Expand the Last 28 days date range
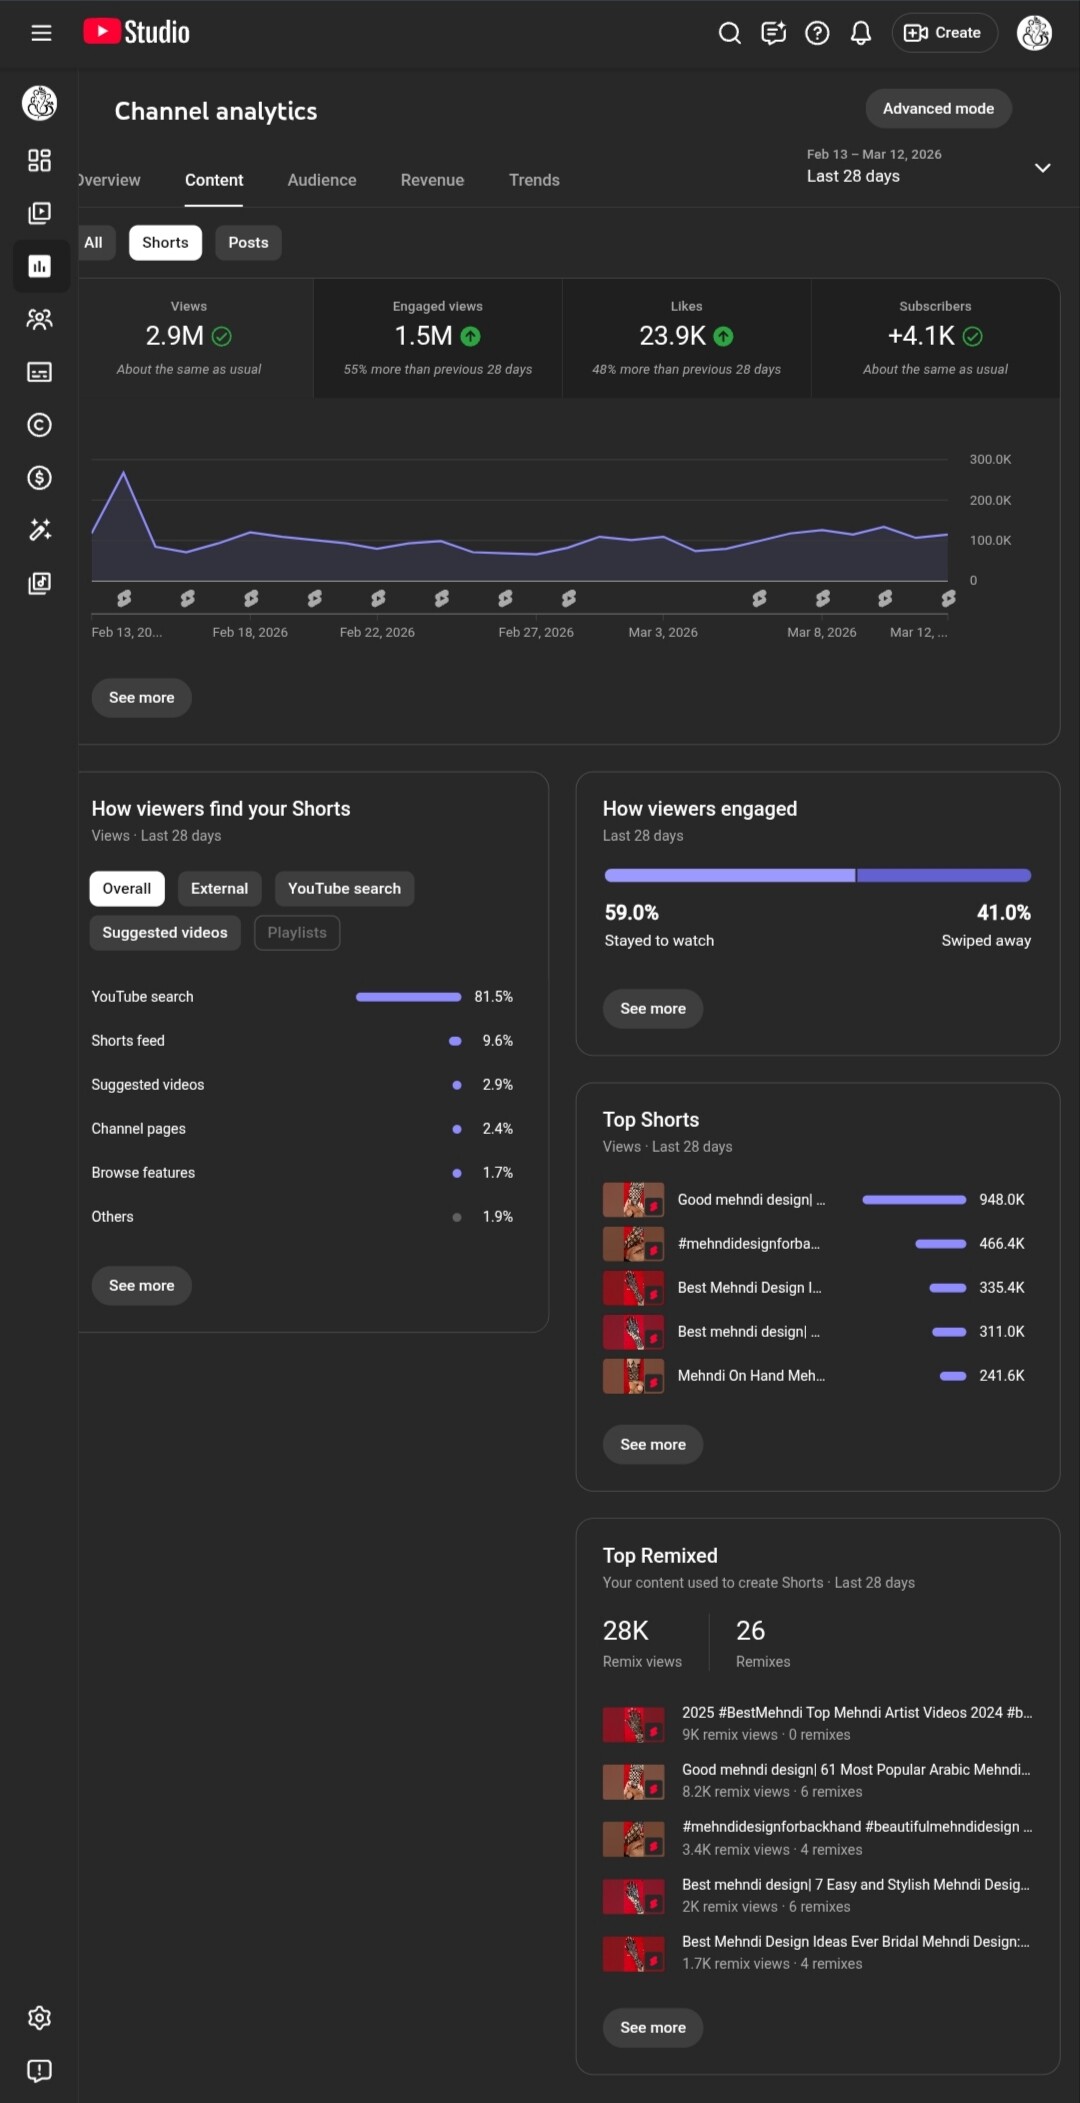Viewport: 1080px width, 2103px height. 1042,168
